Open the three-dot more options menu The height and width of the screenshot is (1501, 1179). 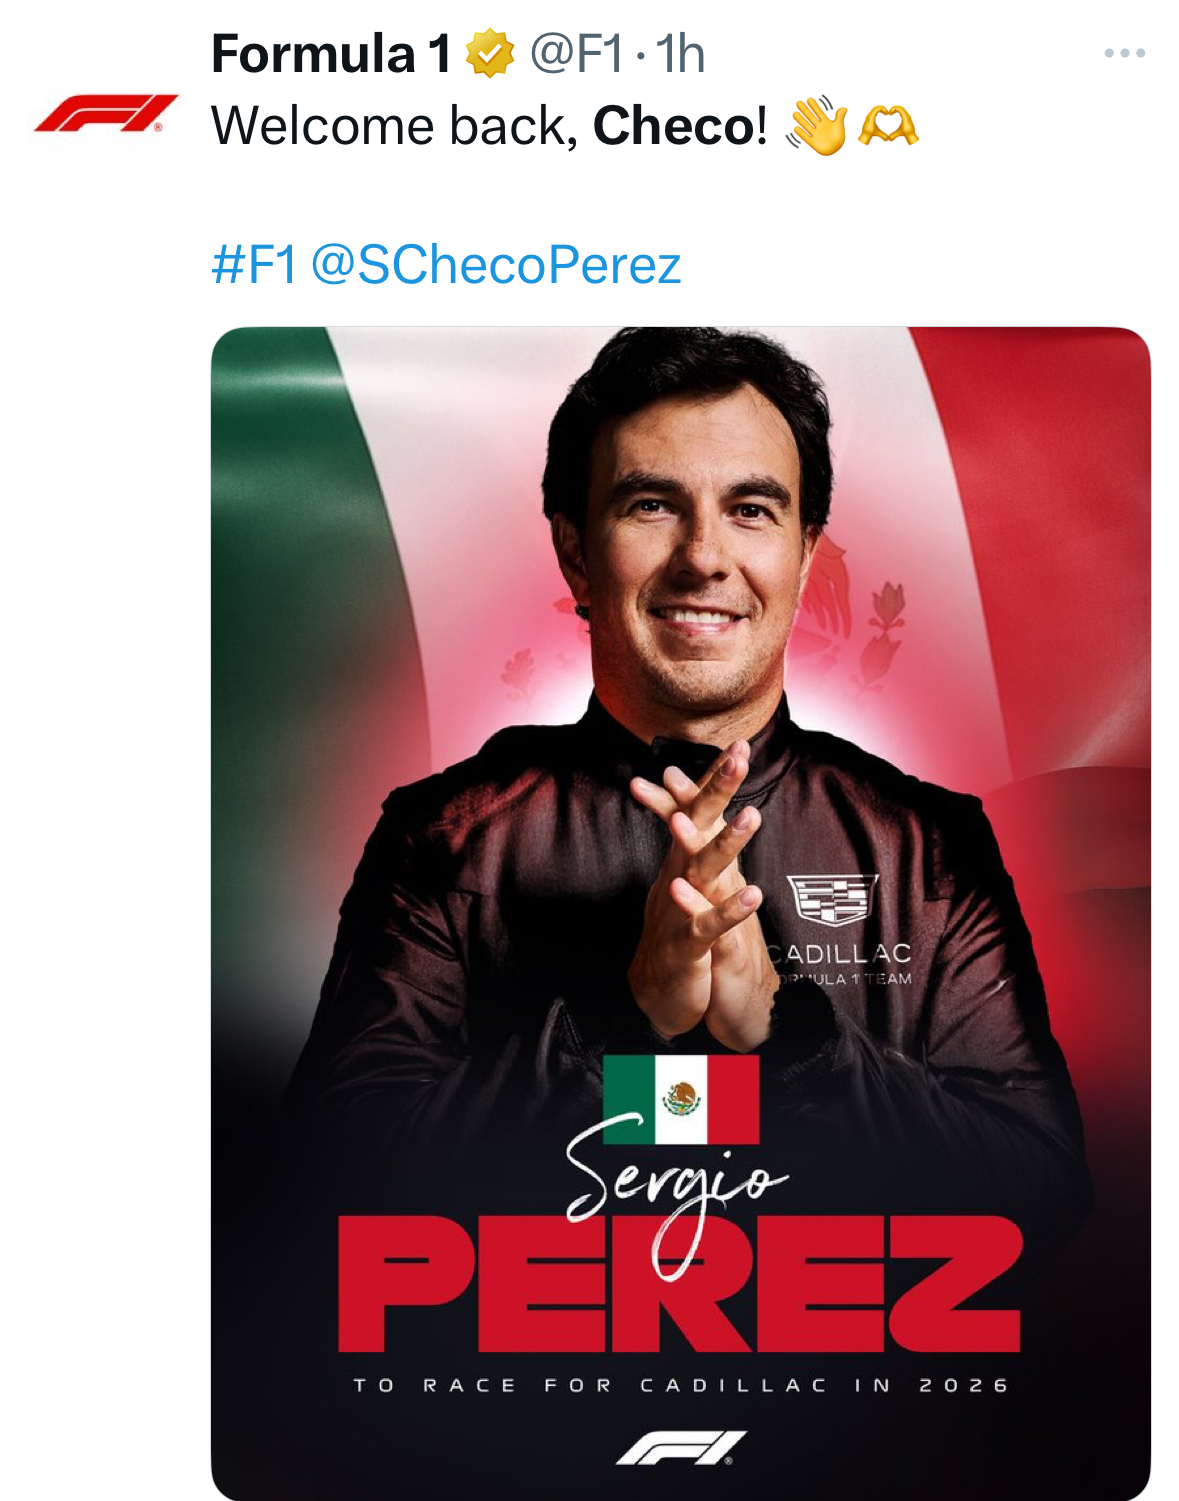coord(1124,53)
